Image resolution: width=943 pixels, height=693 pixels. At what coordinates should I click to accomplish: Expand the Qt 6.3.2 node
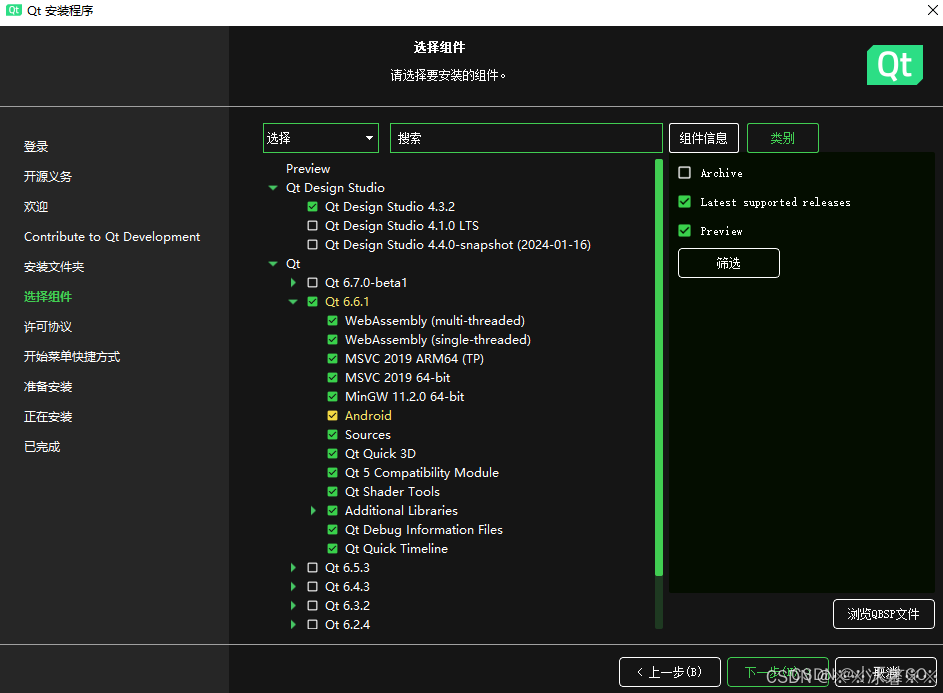point(293,606)
